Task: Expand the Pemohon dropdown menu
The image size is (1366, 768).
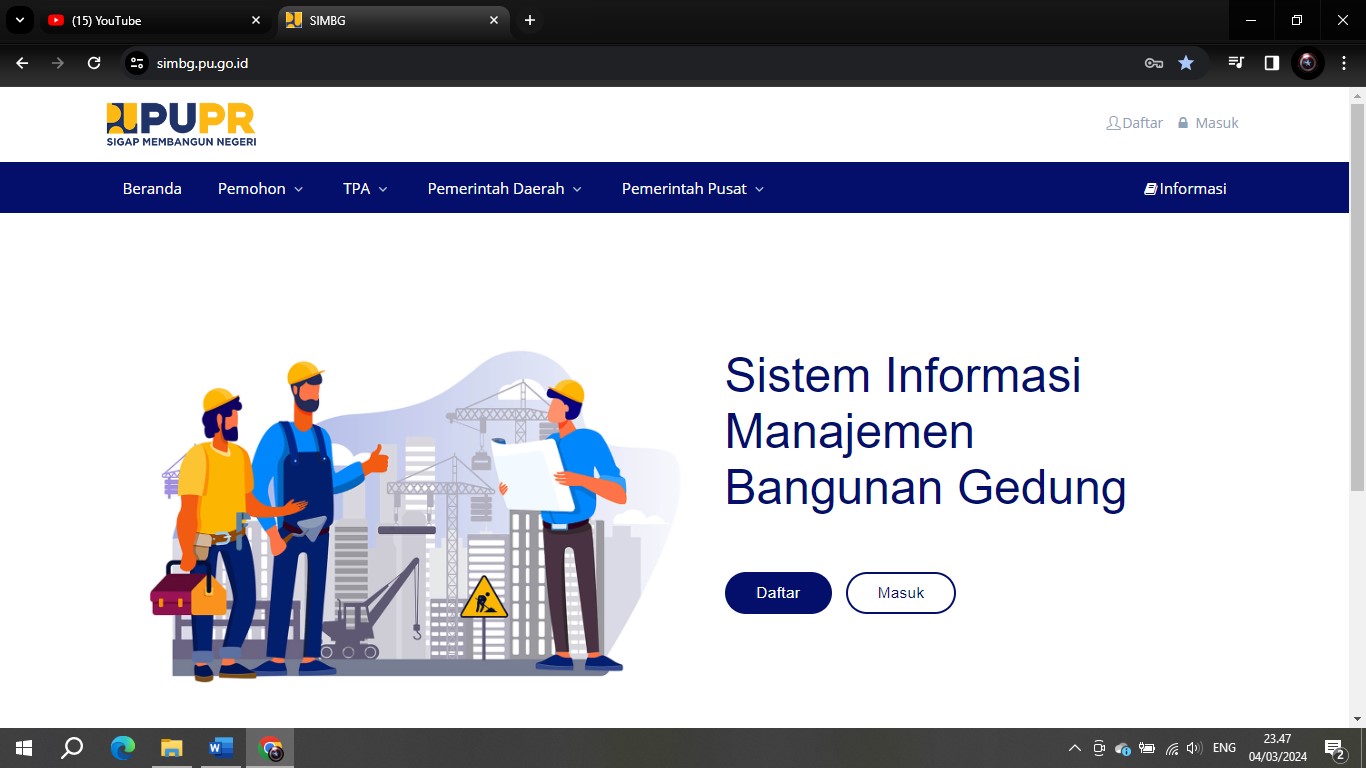Action: click(x=260, y=188)
